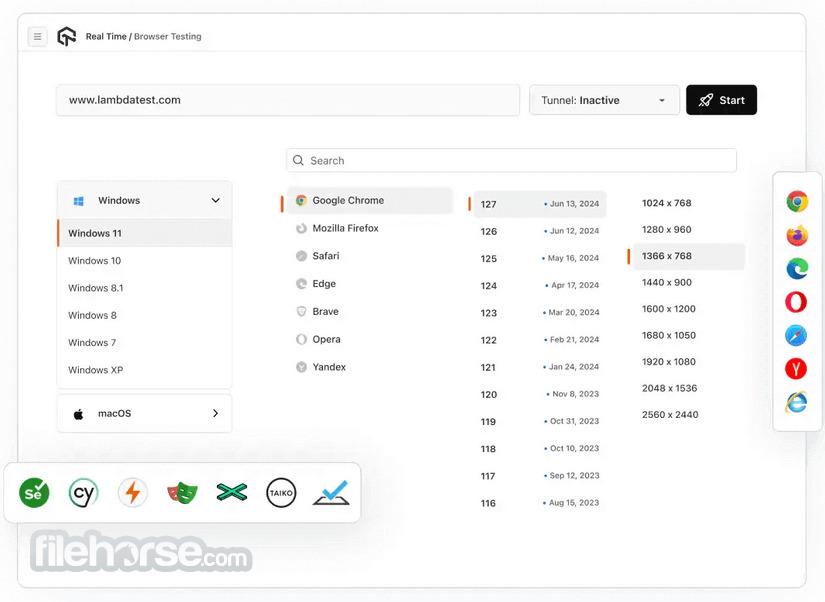Select Chrome version 126
This screenshot has height=602, width=825.
point(540,231)
